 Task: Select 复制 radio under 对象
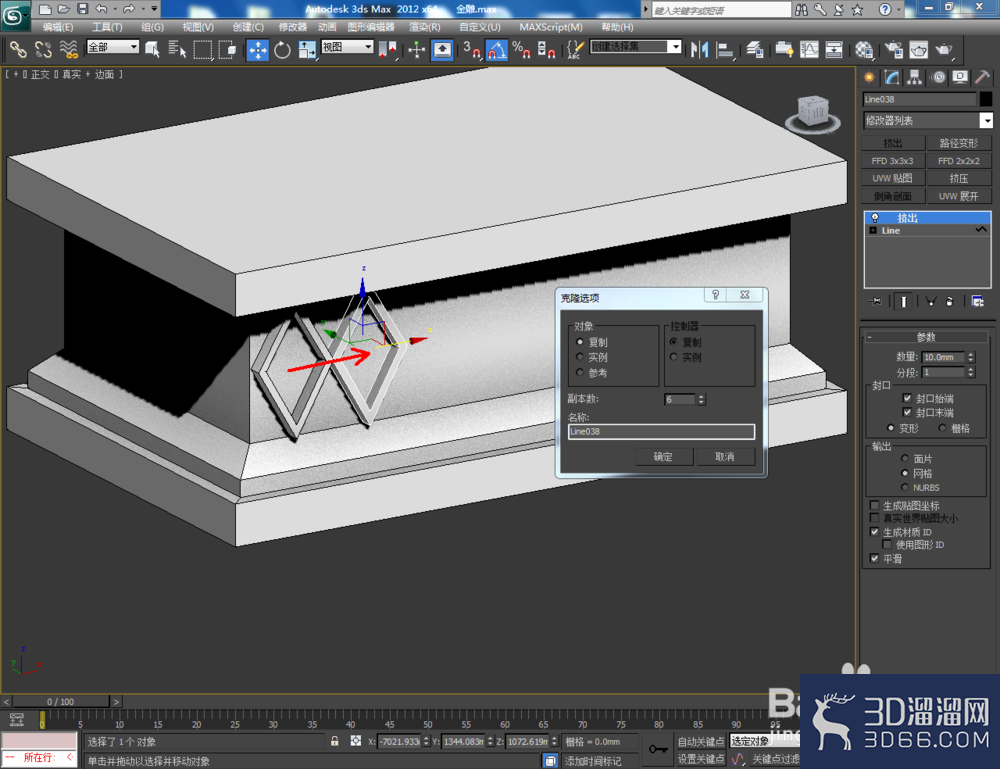(580, 342)
